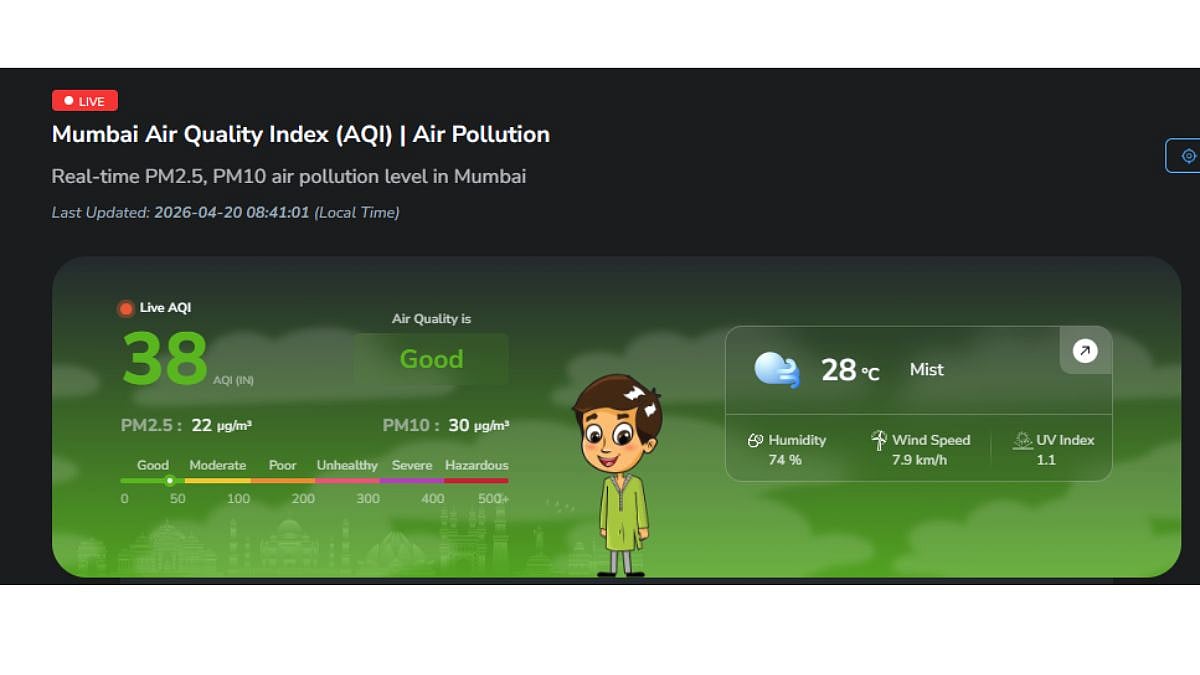This screenshot has height=675, width=1200.
Task: Click the 28 °C temperature reading
Action: click(x=850, y=370)
